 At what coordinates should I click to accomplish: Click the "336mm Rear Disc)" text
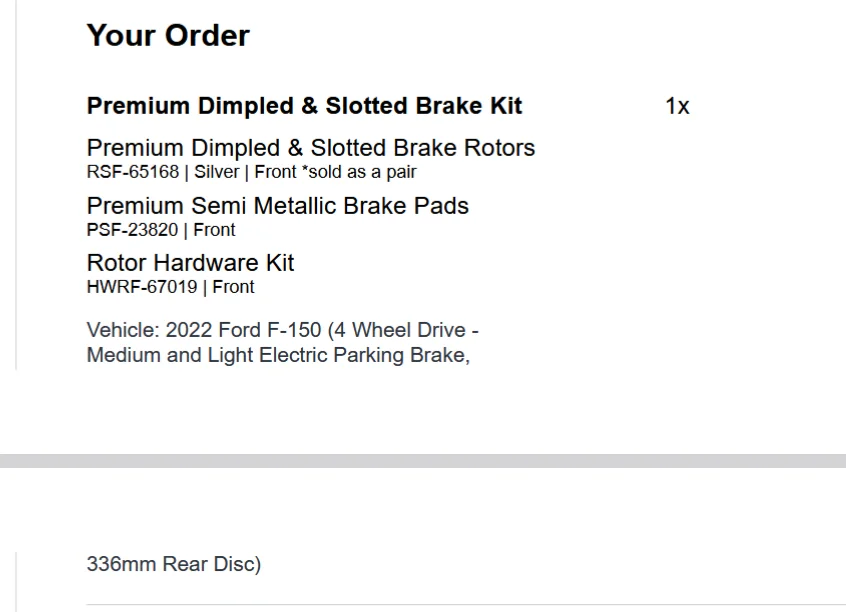tap(173, 564)
